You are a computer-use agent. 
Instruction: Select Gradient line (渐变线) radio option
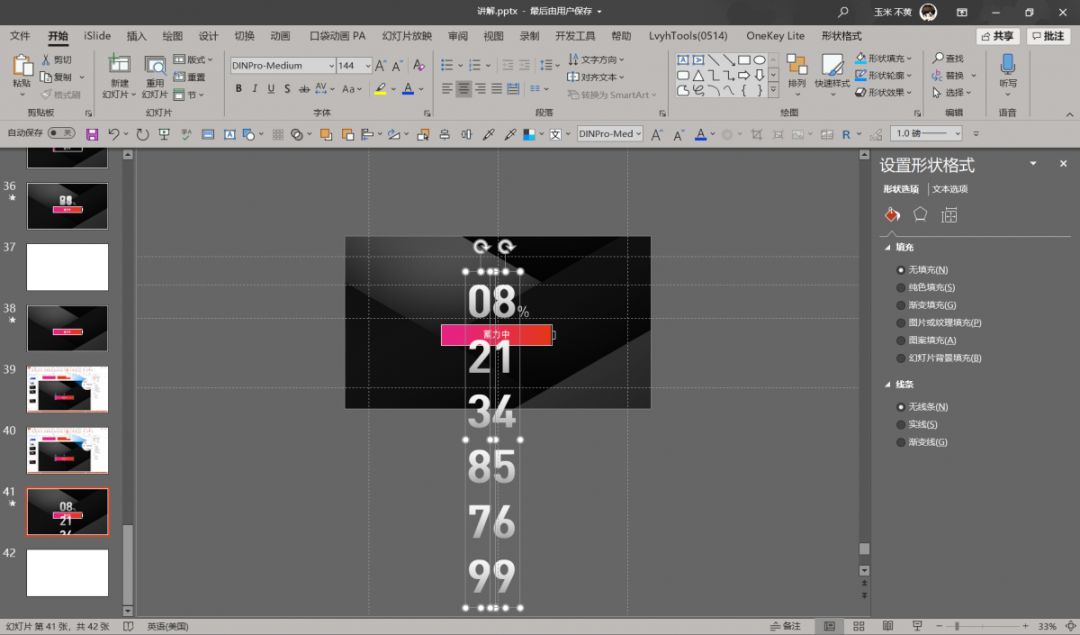pos(900,442)
